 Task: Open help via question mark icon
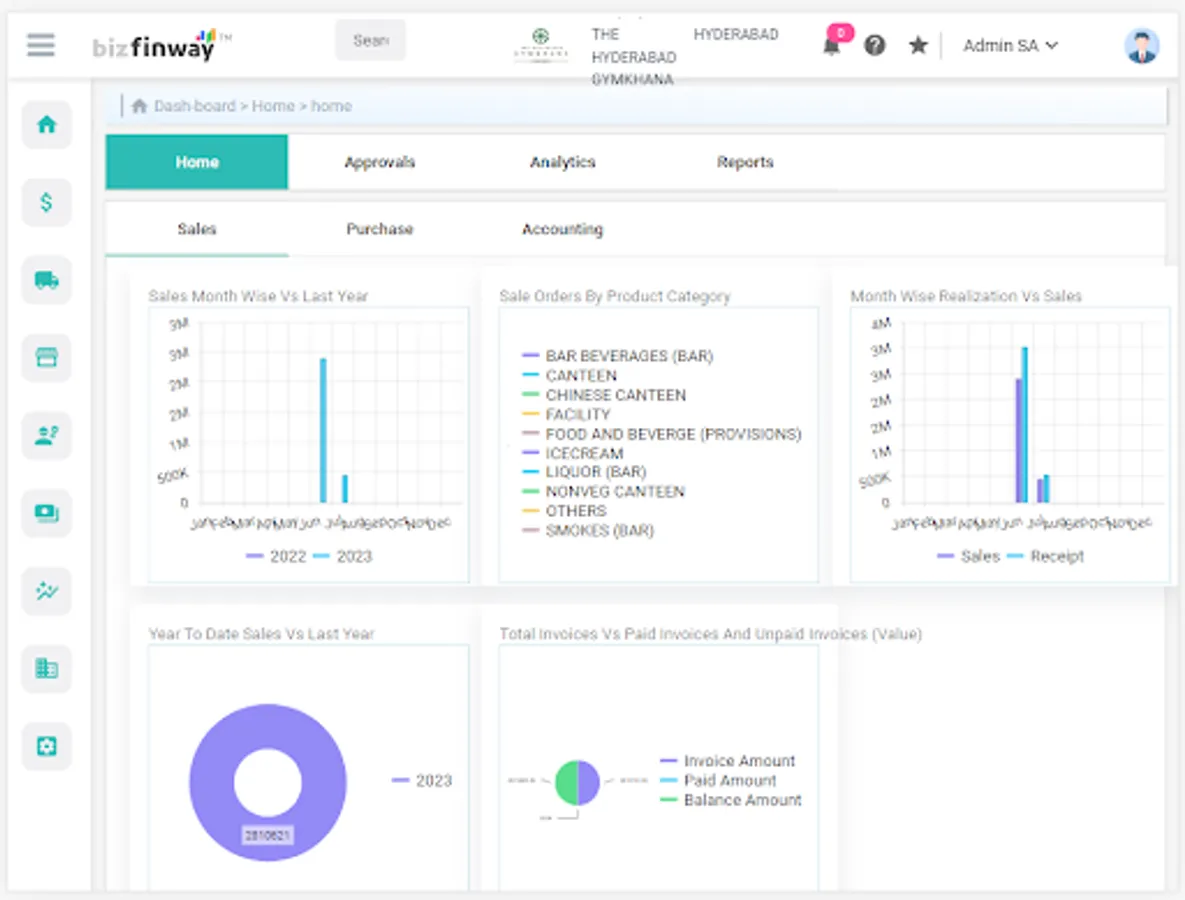click(x=874, y=45)
